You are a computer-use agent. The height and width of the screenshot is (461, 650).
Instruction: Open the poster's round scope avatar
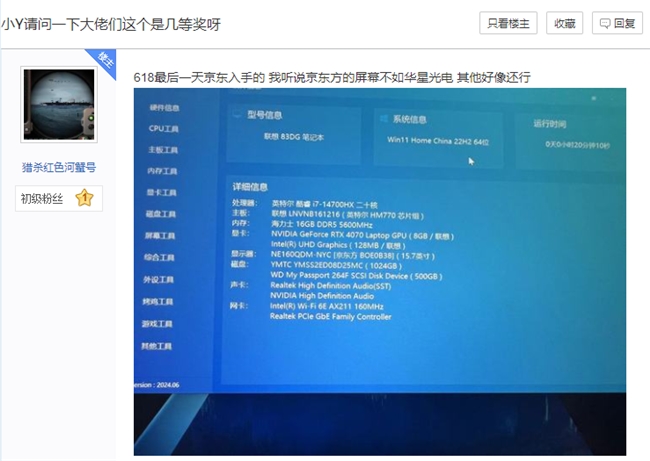pos(59,104)
